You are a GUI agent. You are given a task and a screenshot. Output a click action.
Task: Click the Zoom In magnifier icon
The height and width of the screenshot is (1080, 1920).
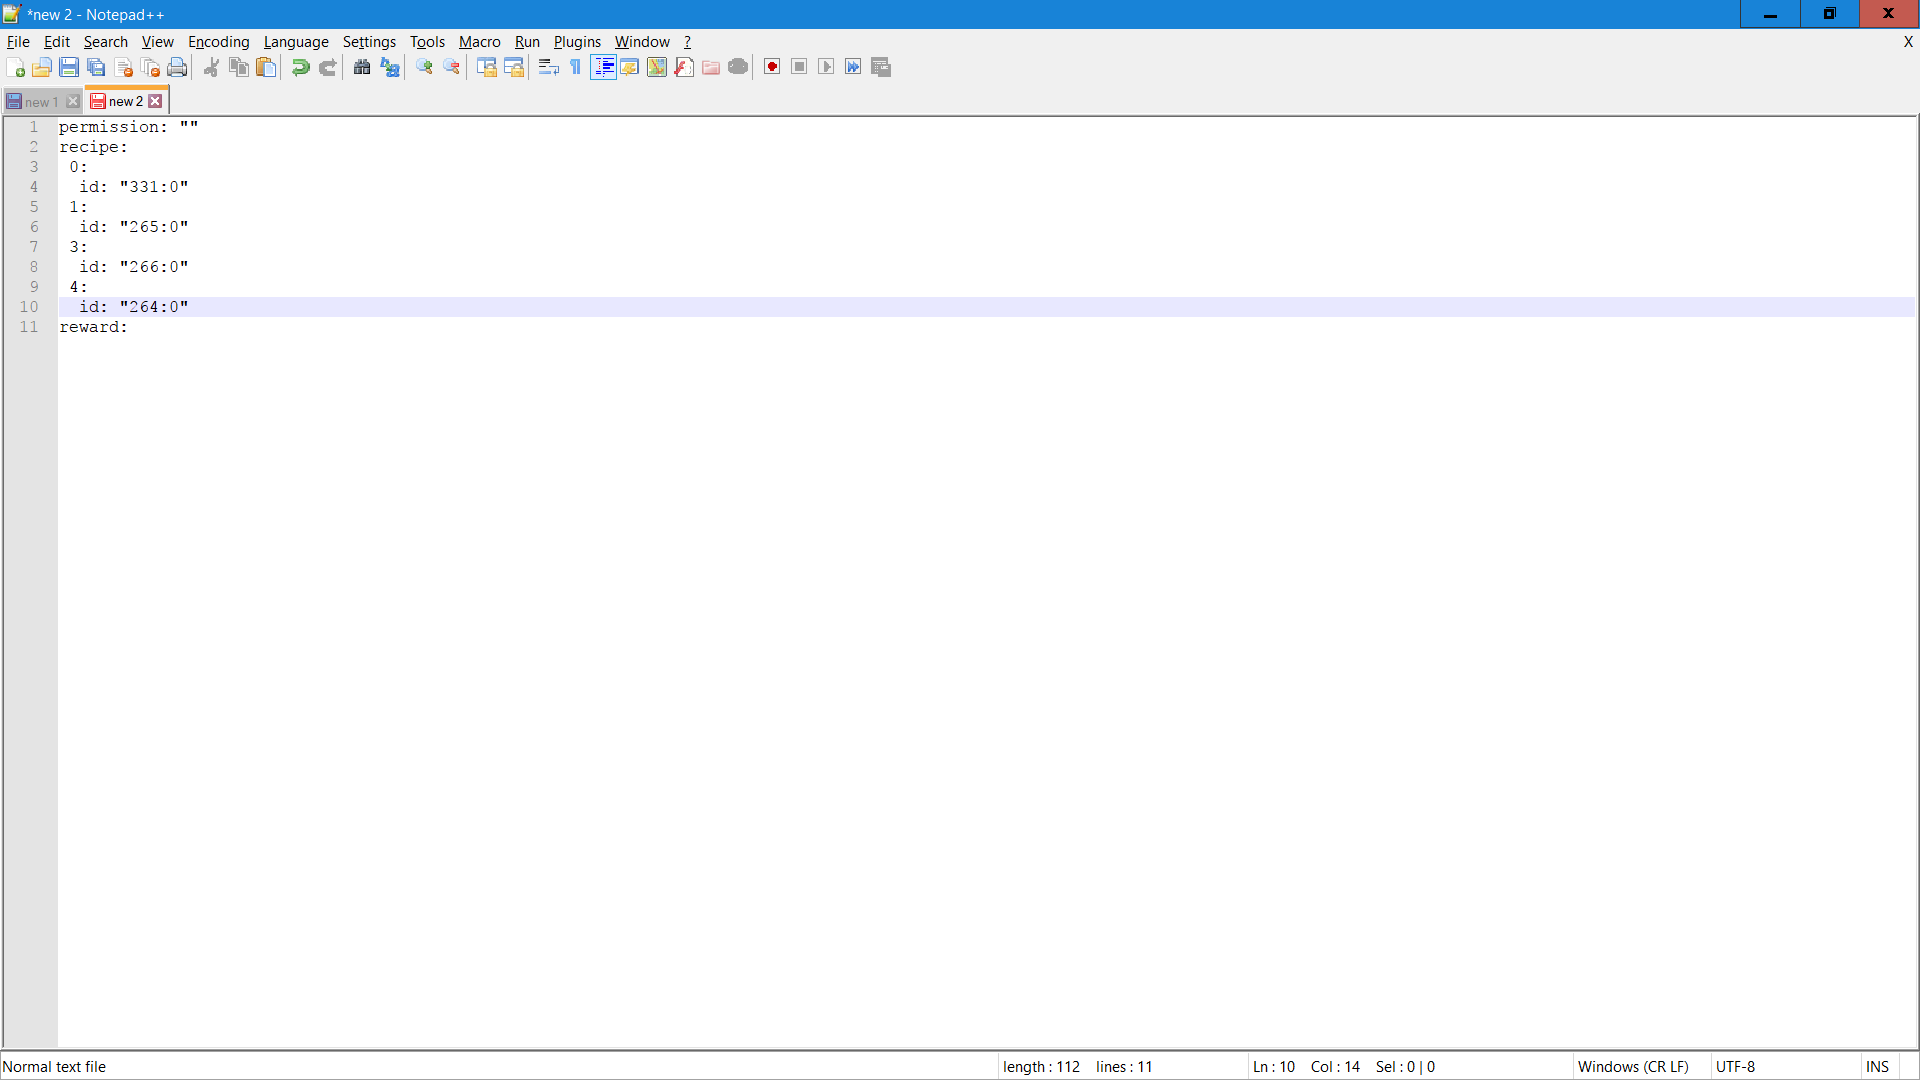(x=424, y=67)
